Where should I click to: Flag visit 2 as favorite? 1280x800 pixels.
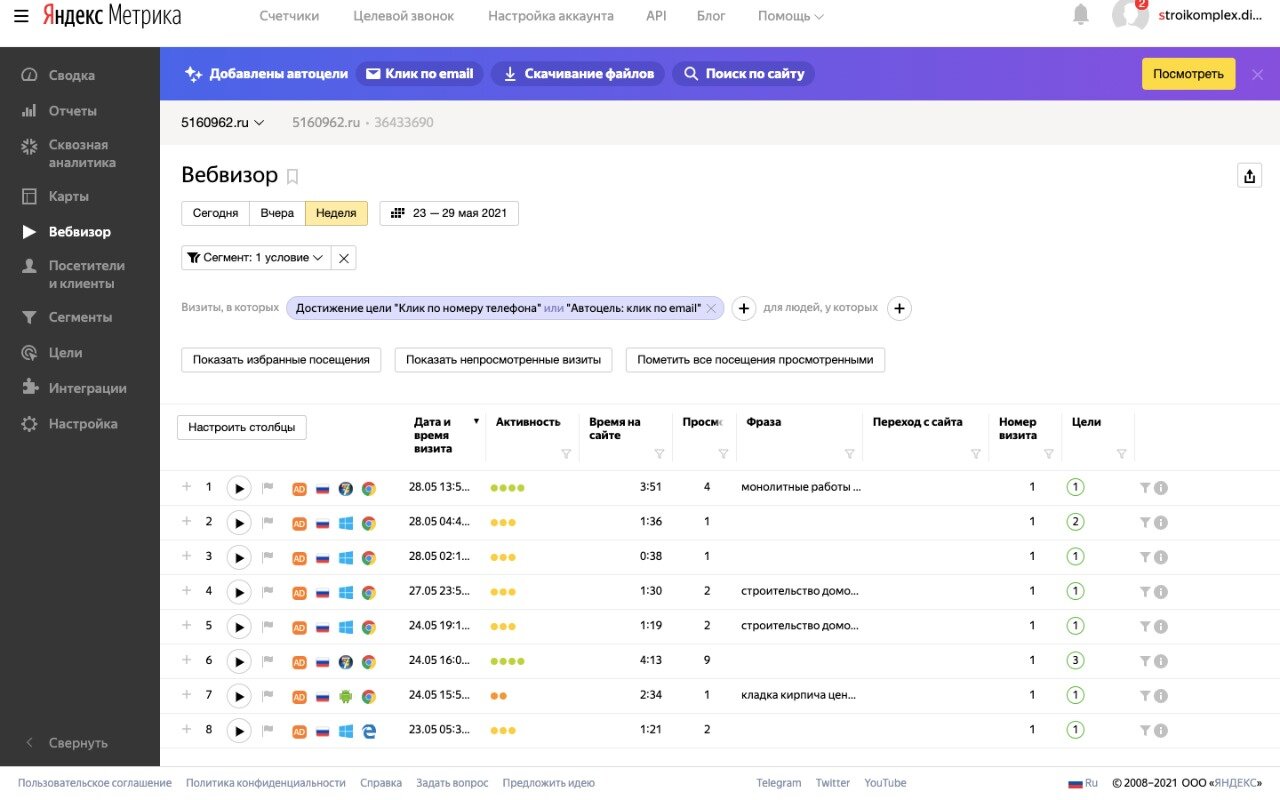(267, 522)
